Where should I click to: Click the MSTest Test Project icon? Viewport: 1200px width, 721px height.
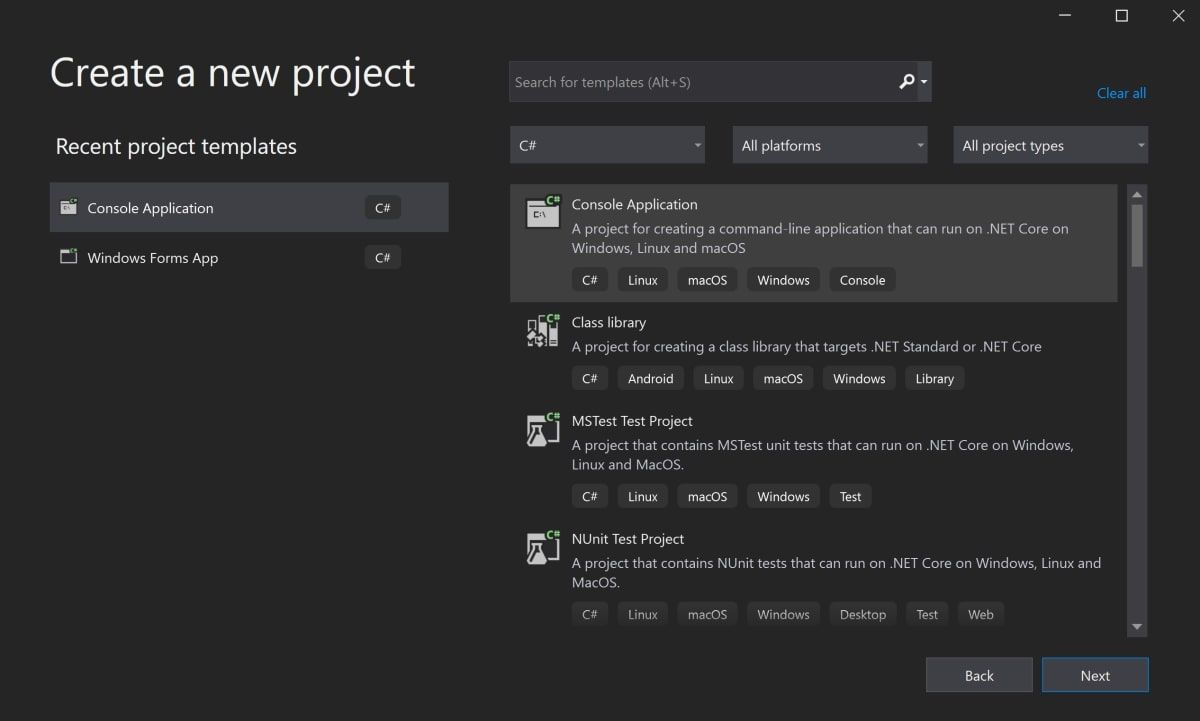[x=543, y=429]
